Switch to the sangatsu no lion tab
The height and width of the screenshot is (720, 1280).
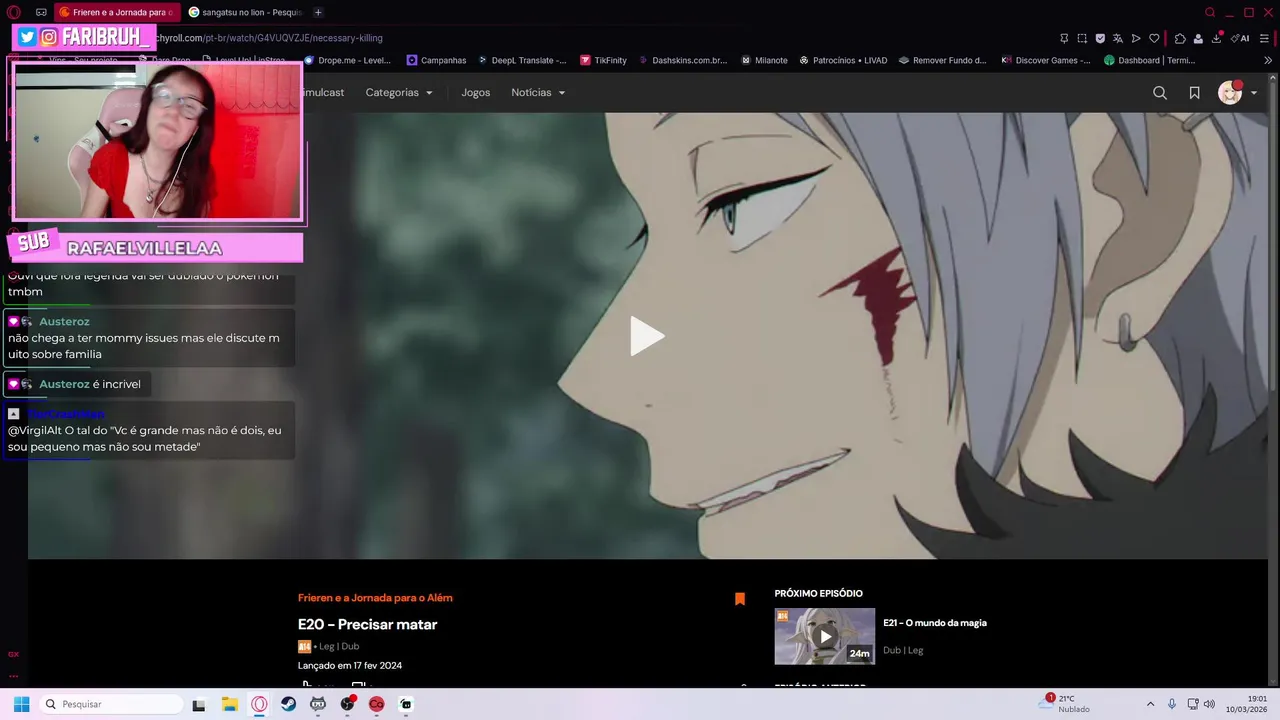tap(245, 12)
